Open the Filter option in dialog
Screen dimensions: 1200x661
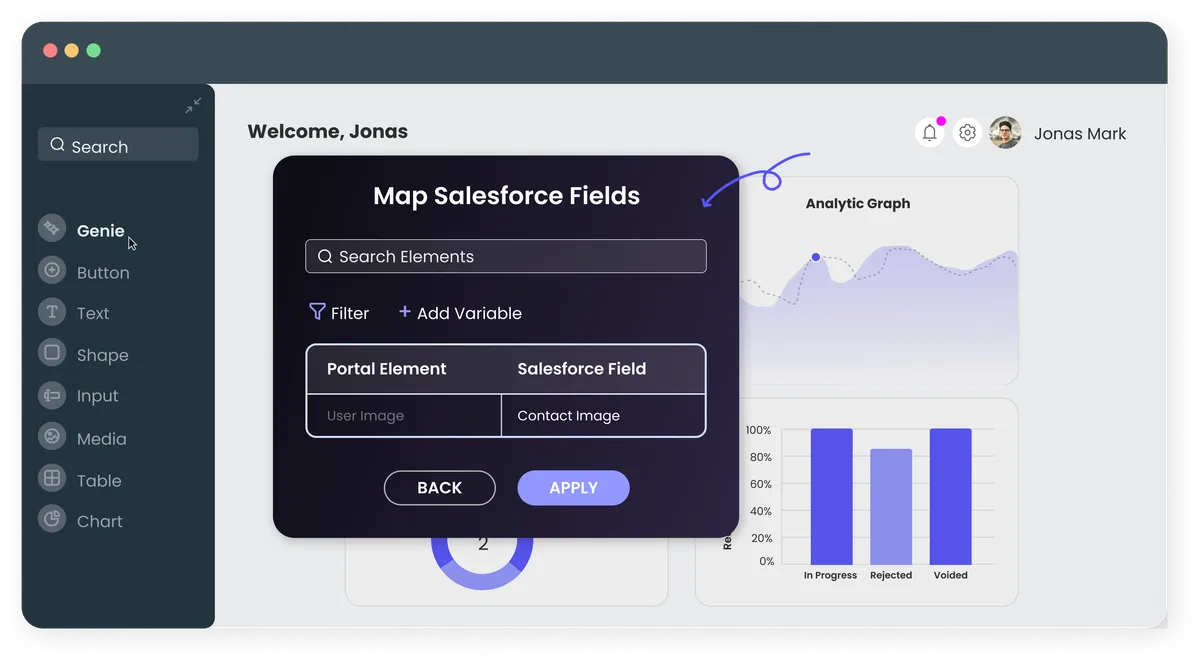click(339, 313)
